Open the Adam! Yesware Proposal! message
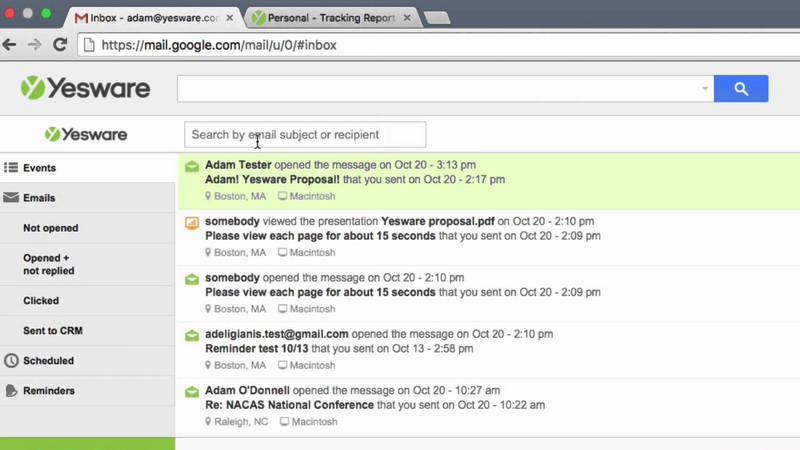 click(x=272, y=180)
